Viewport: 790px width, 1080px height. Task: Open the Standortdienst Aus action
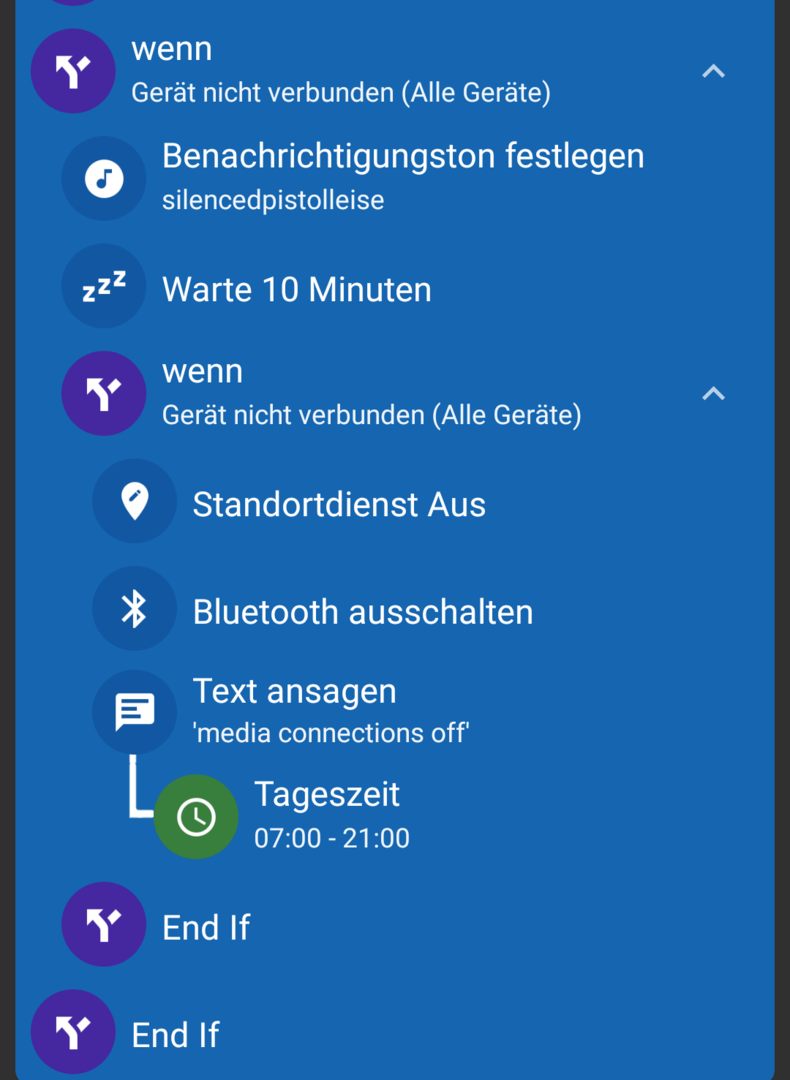point(339,505)
